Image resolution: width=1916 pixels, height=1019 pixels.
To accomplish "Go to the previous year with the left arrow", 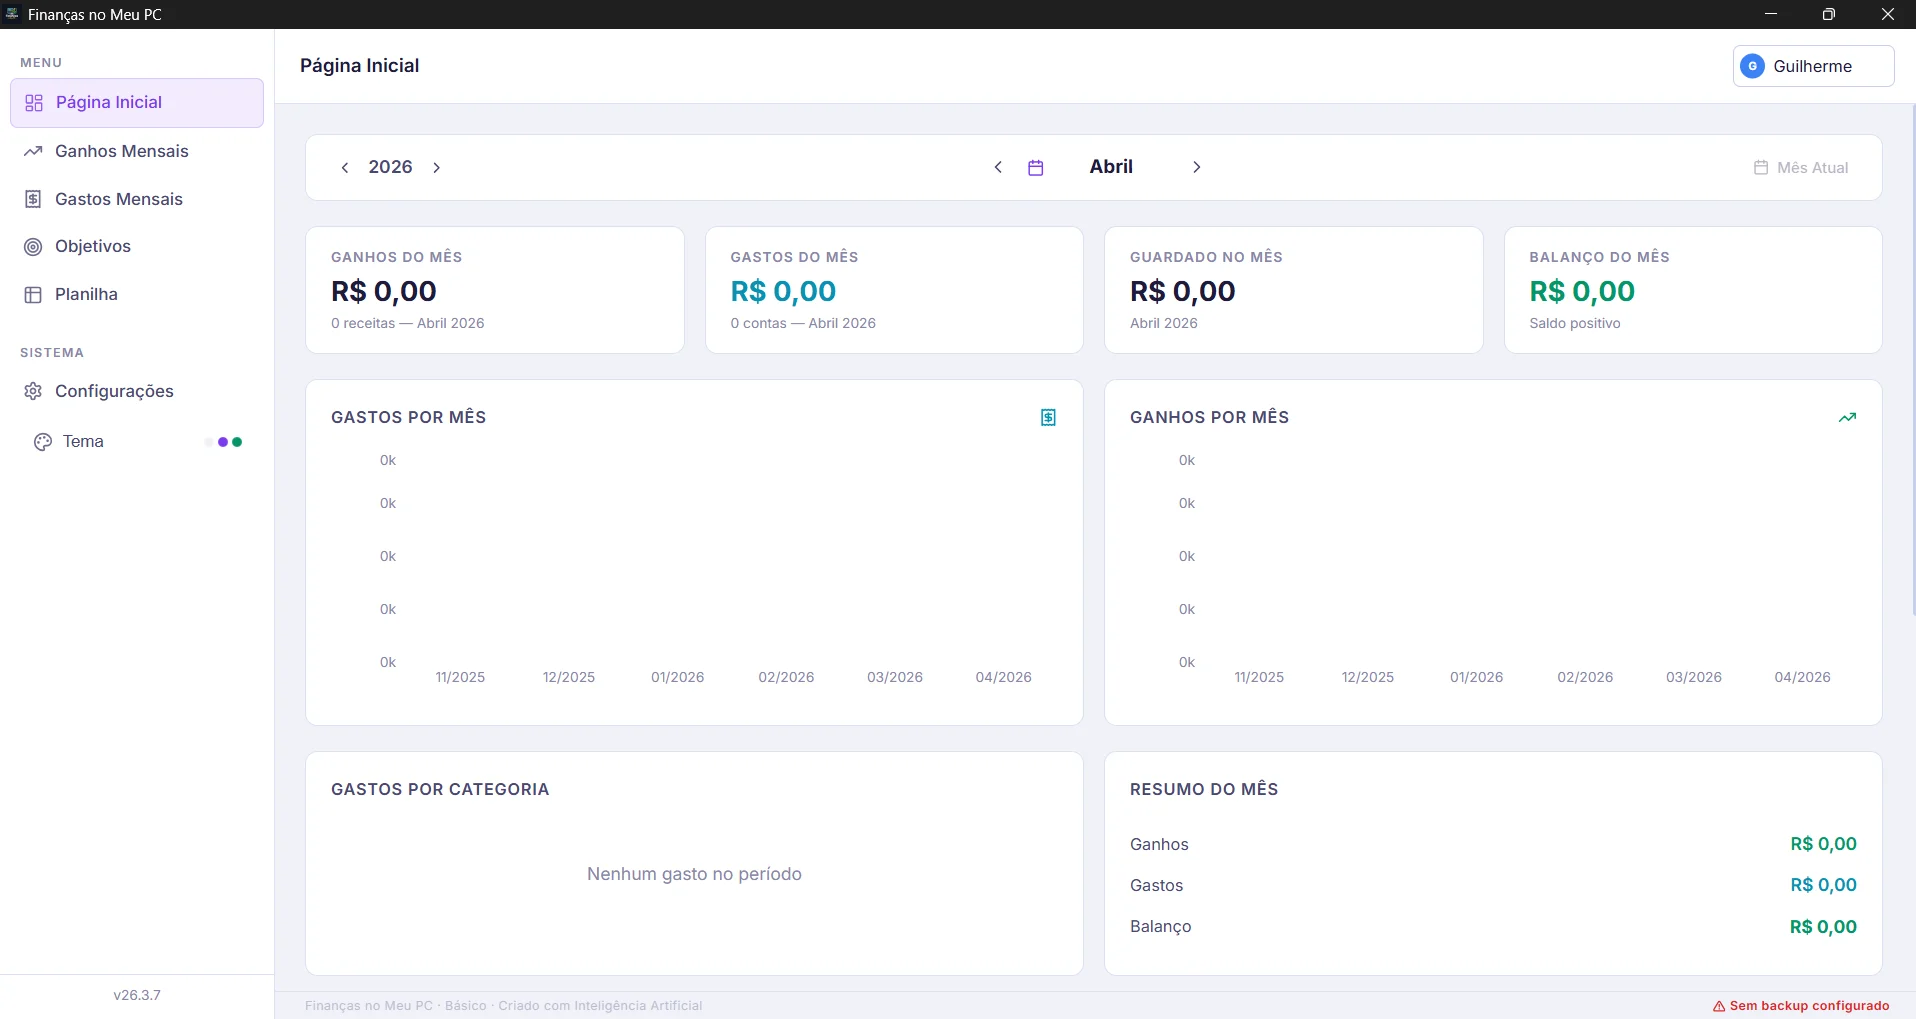I will (x=345, y=167).
